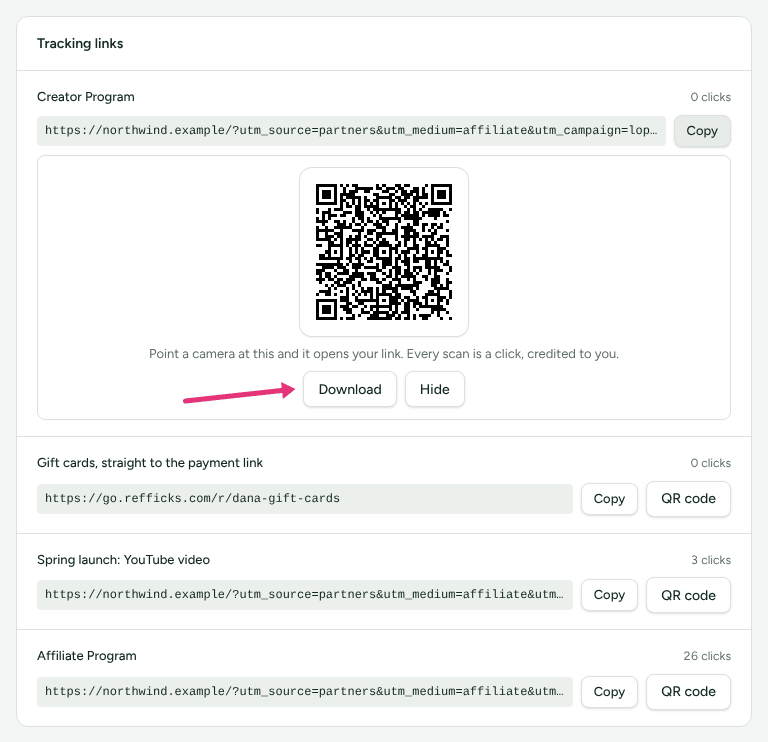Viewport: 768px width, 742px height.
Task: Select the Spring launch URL field
Action: pos(305,595)
